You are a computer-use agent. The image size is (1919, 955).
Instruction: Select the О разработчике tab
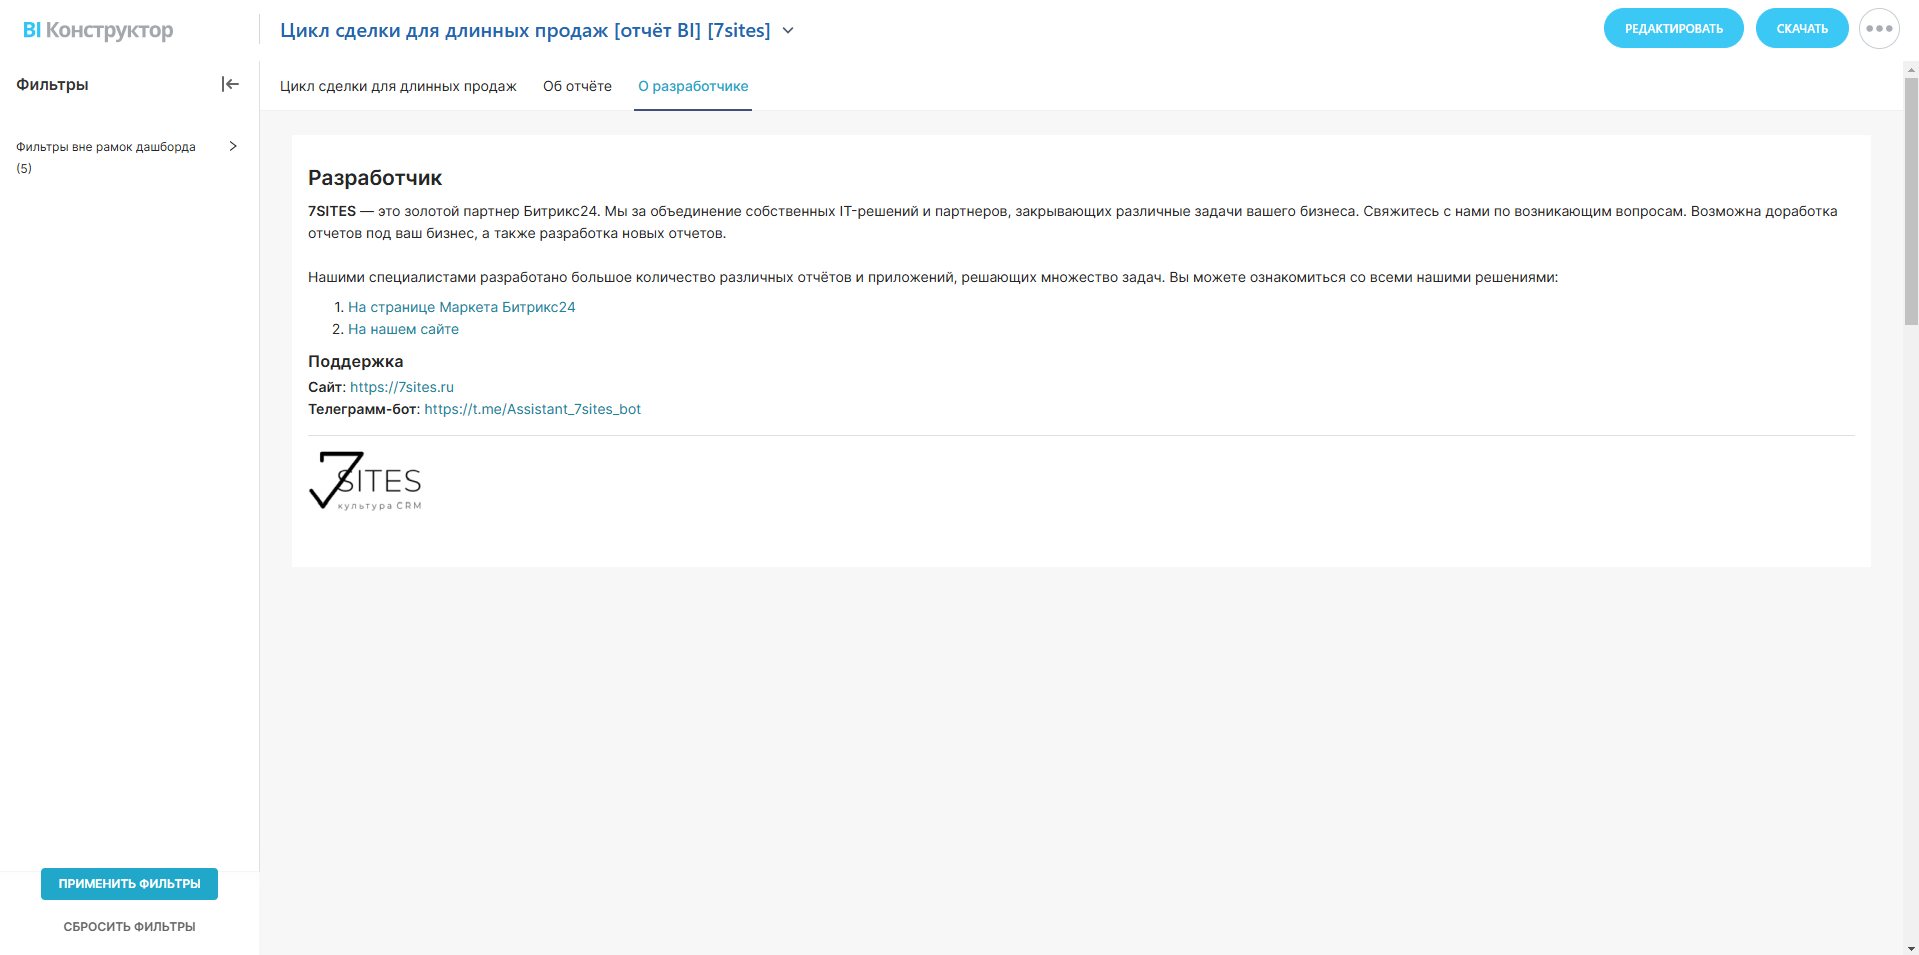tap(693, 86)
